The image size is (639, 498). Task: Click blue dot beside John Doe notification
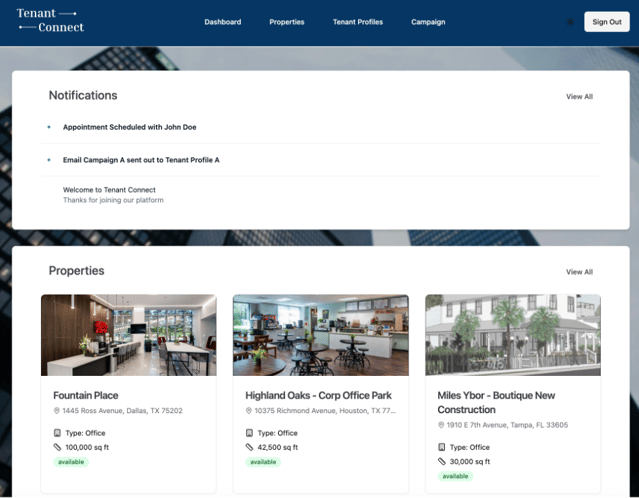(x=49, y=127)
